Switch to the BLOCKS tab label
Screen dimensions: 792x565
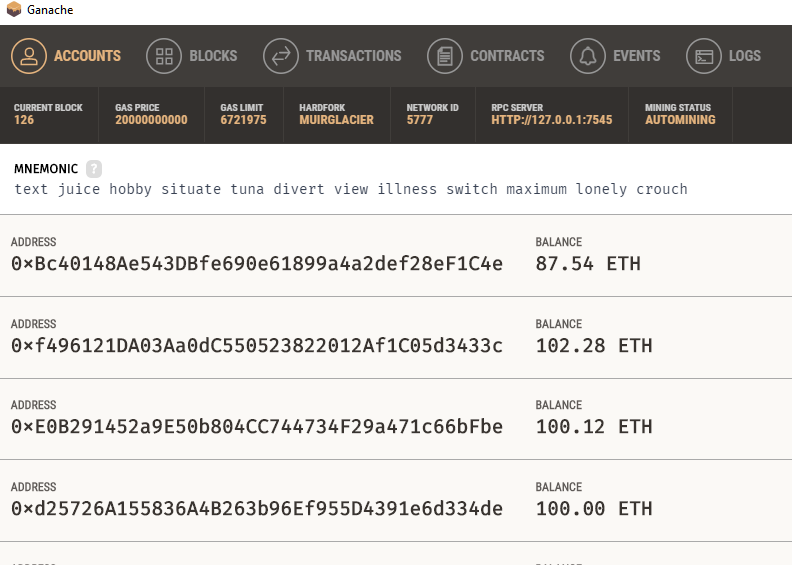click(213, 56)
